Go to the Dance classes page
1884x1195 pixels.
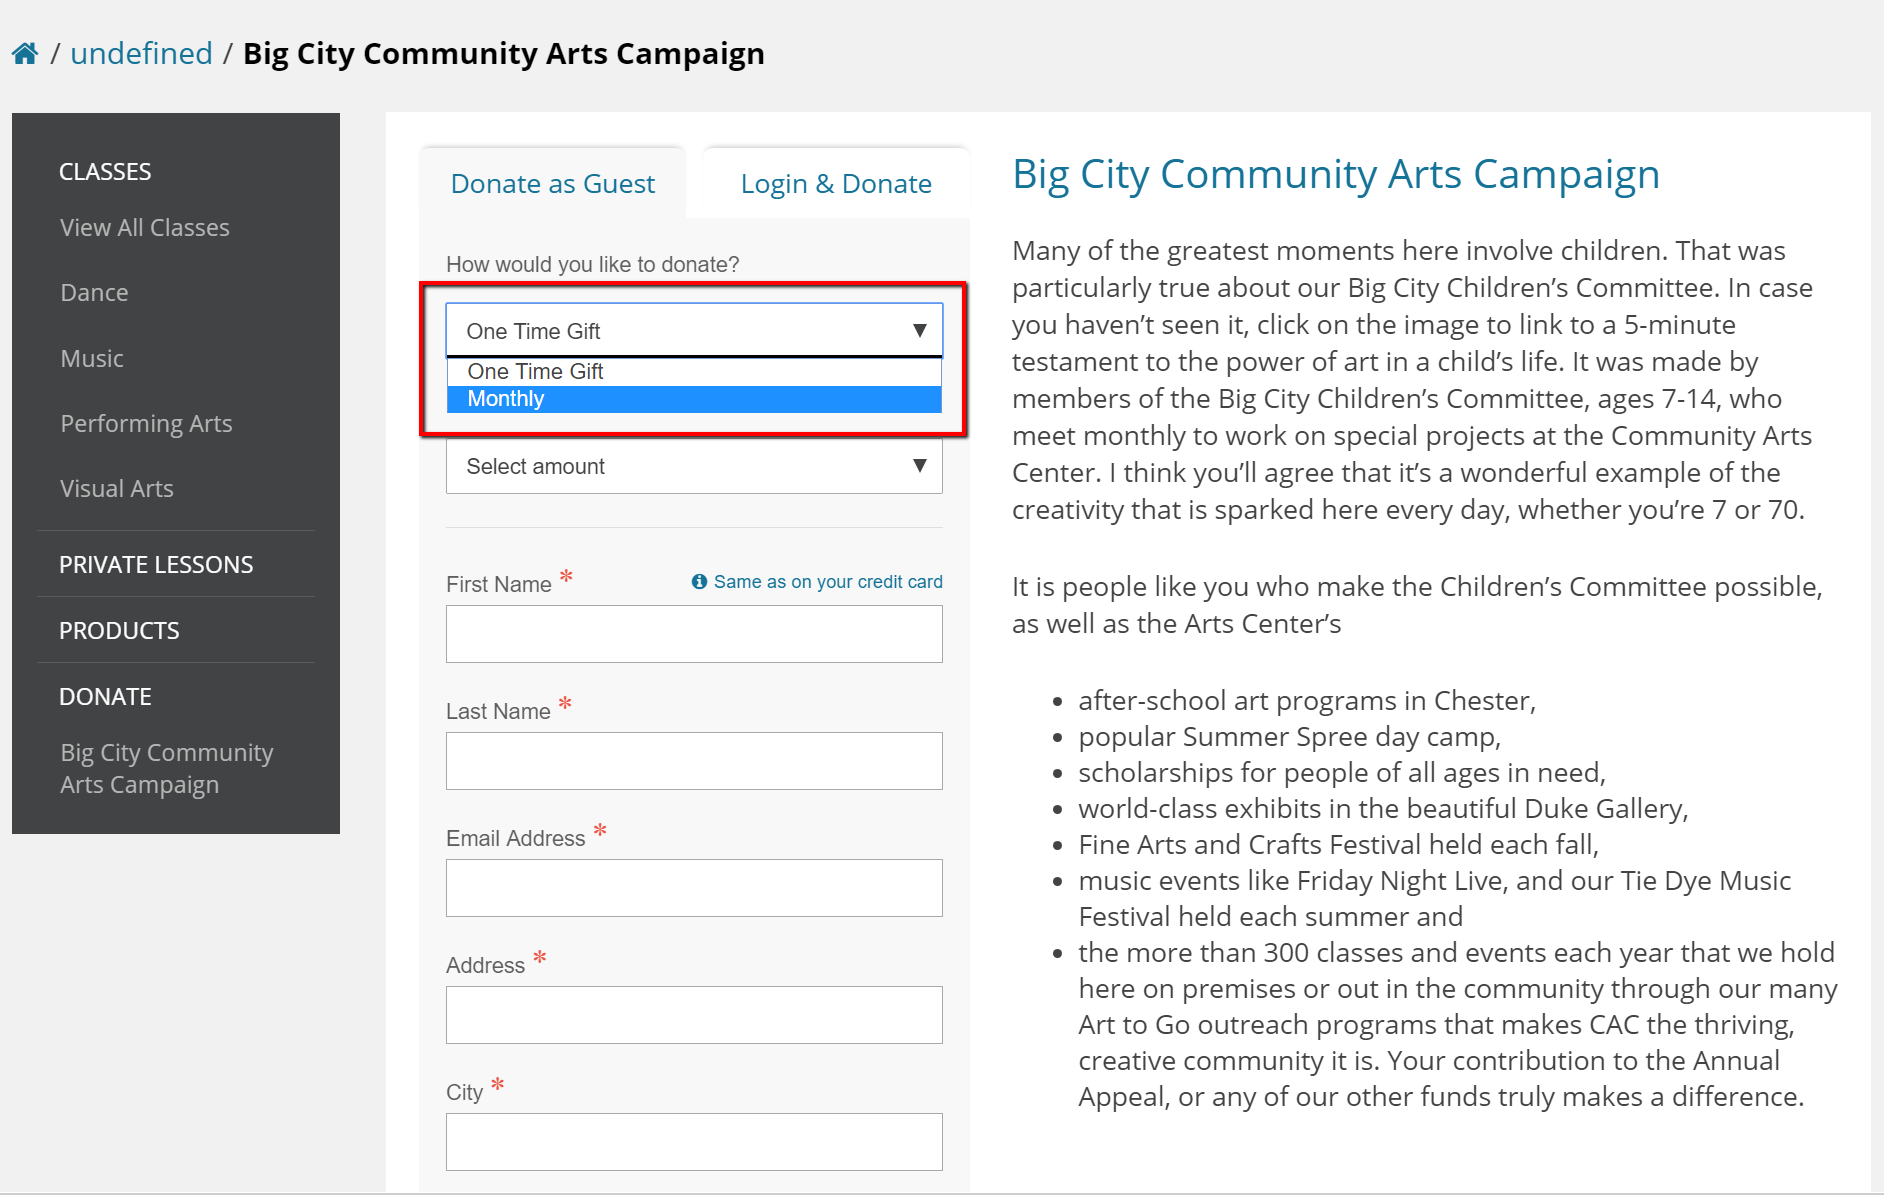[94, 293]
